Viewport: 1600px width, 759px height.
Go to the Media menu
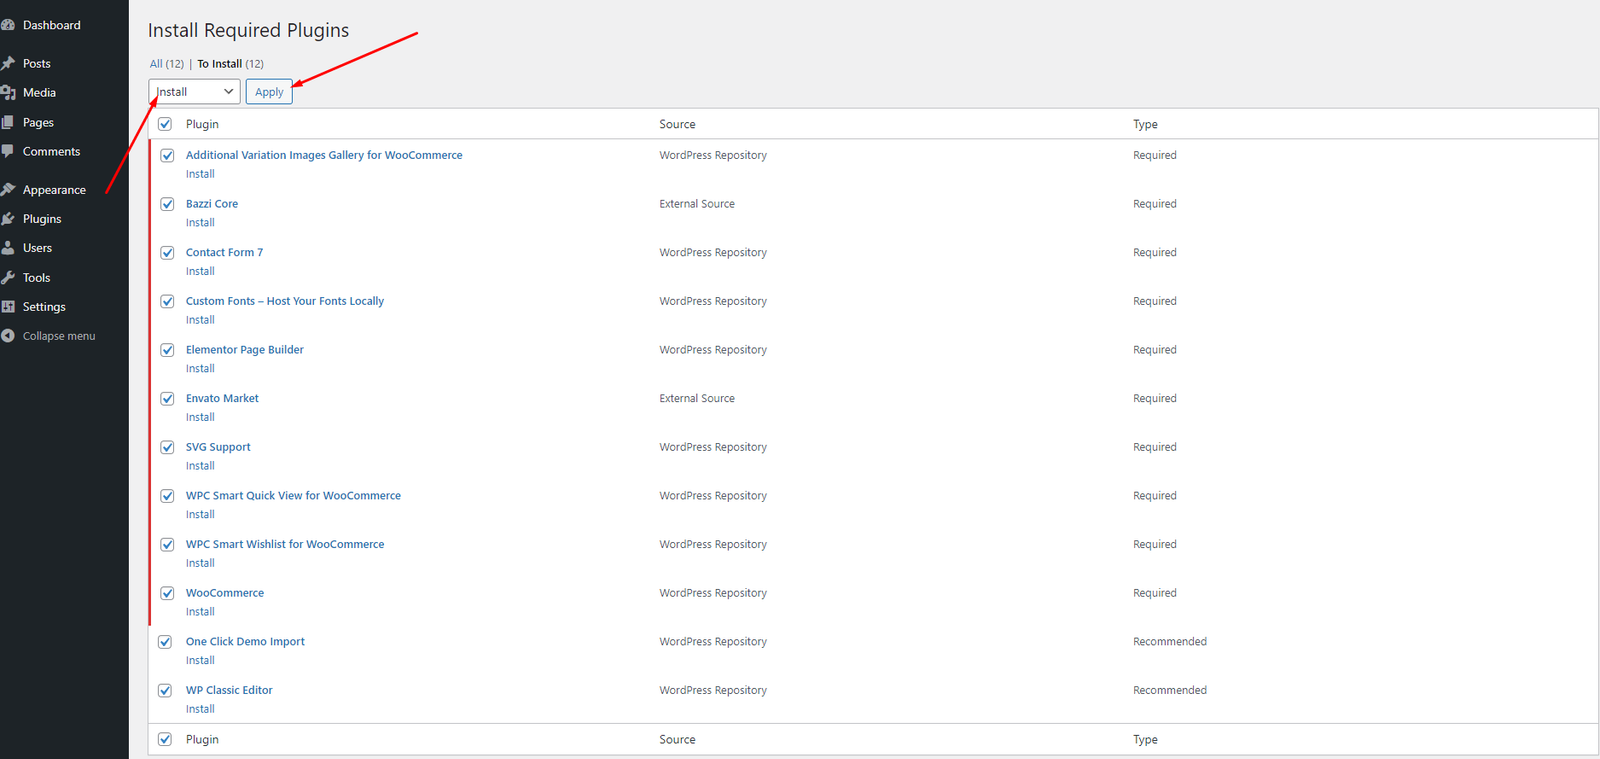(x=39, y=92)
